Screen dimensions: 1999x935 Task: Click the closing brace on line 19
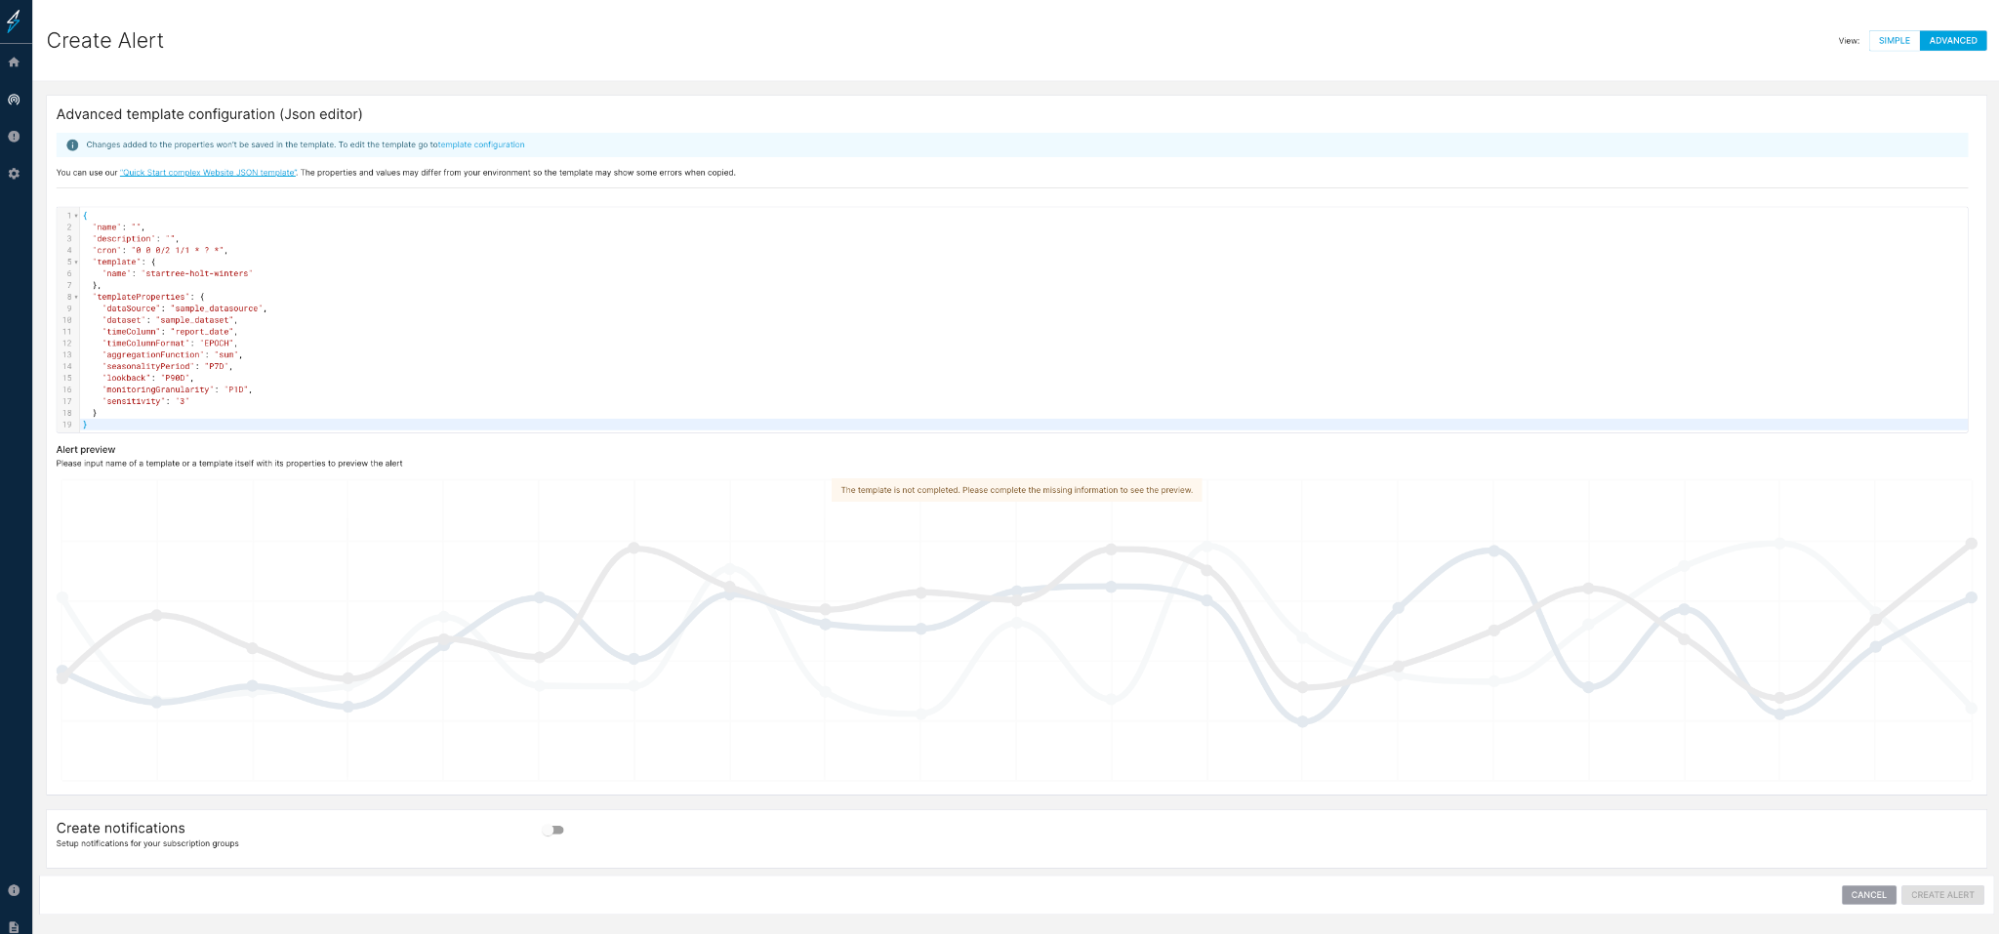tap(84, 425)
